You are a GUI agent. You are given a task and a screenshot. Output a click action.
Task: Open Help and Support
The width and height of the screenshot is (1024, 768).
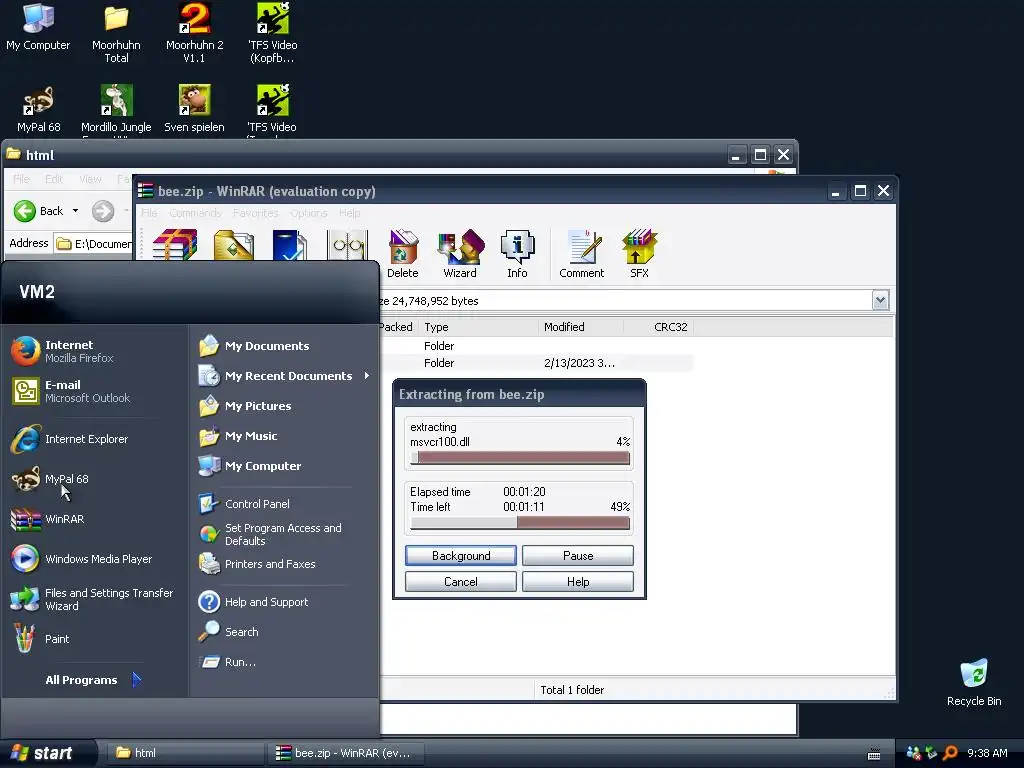click(253, 601)
